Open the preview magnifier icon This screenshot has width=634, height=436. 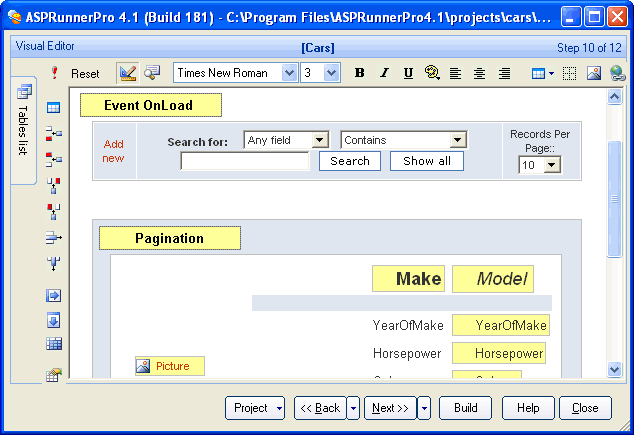(x=152, y=73)
